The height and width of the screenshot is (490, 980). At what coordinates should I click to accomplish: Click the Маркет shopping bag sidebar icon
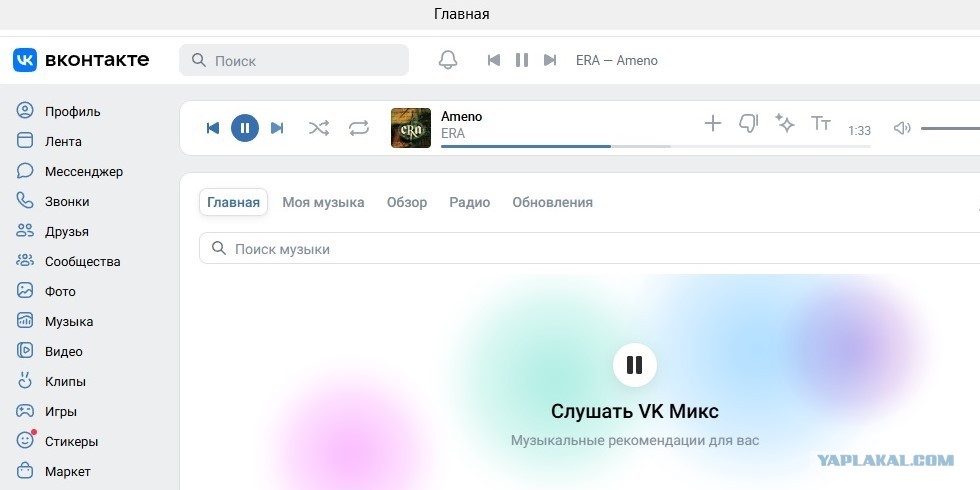point(25,470)
